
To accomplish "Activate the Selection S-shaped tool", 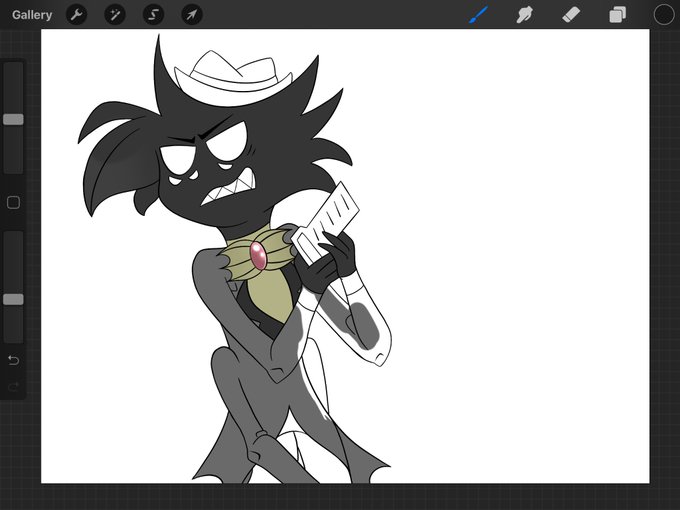I will tap(154, 15).
